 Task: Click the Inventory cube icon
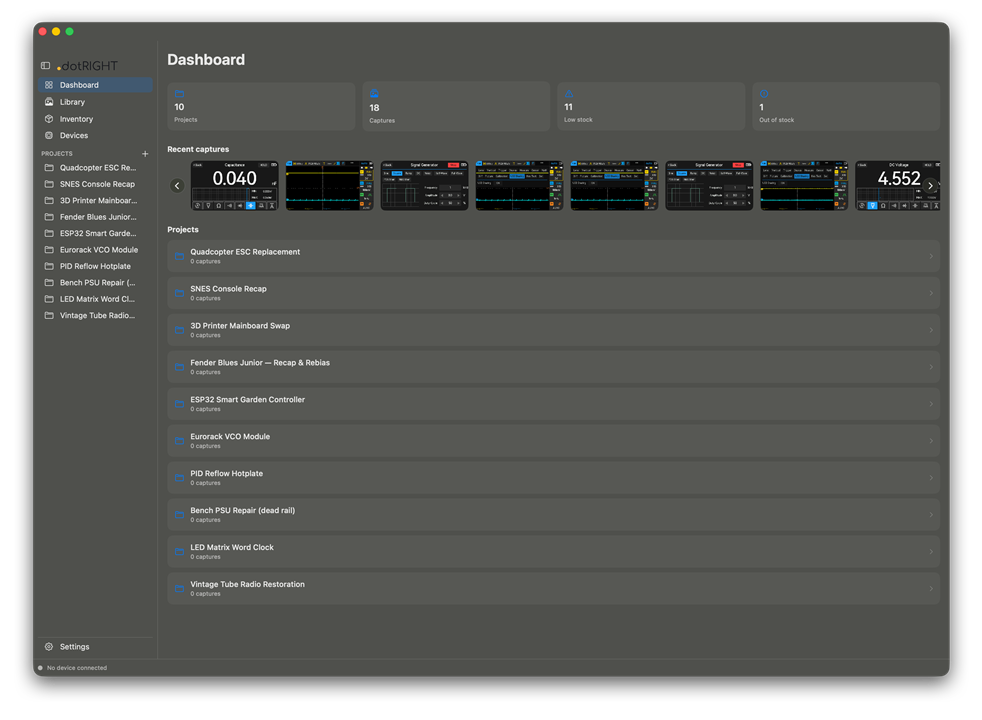pos(49,119)
